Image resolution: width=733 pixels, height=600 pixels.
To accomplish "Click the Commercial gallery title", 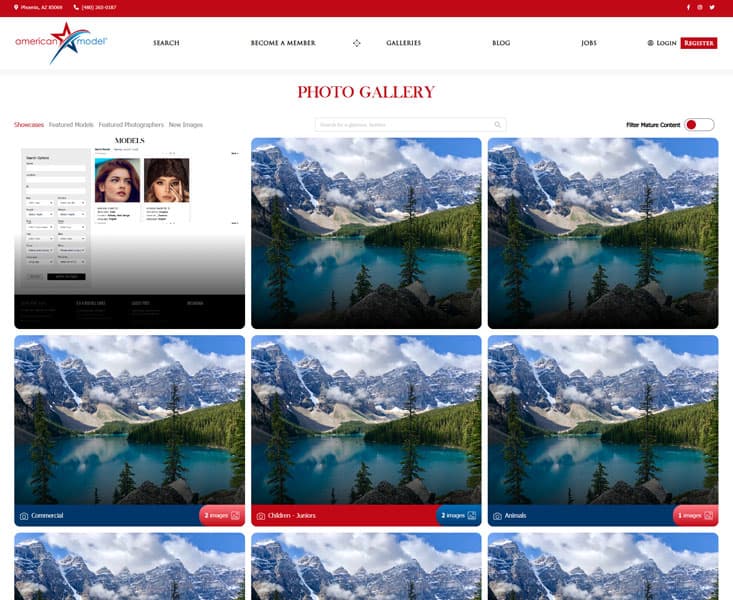I will [x=47, y=515].
